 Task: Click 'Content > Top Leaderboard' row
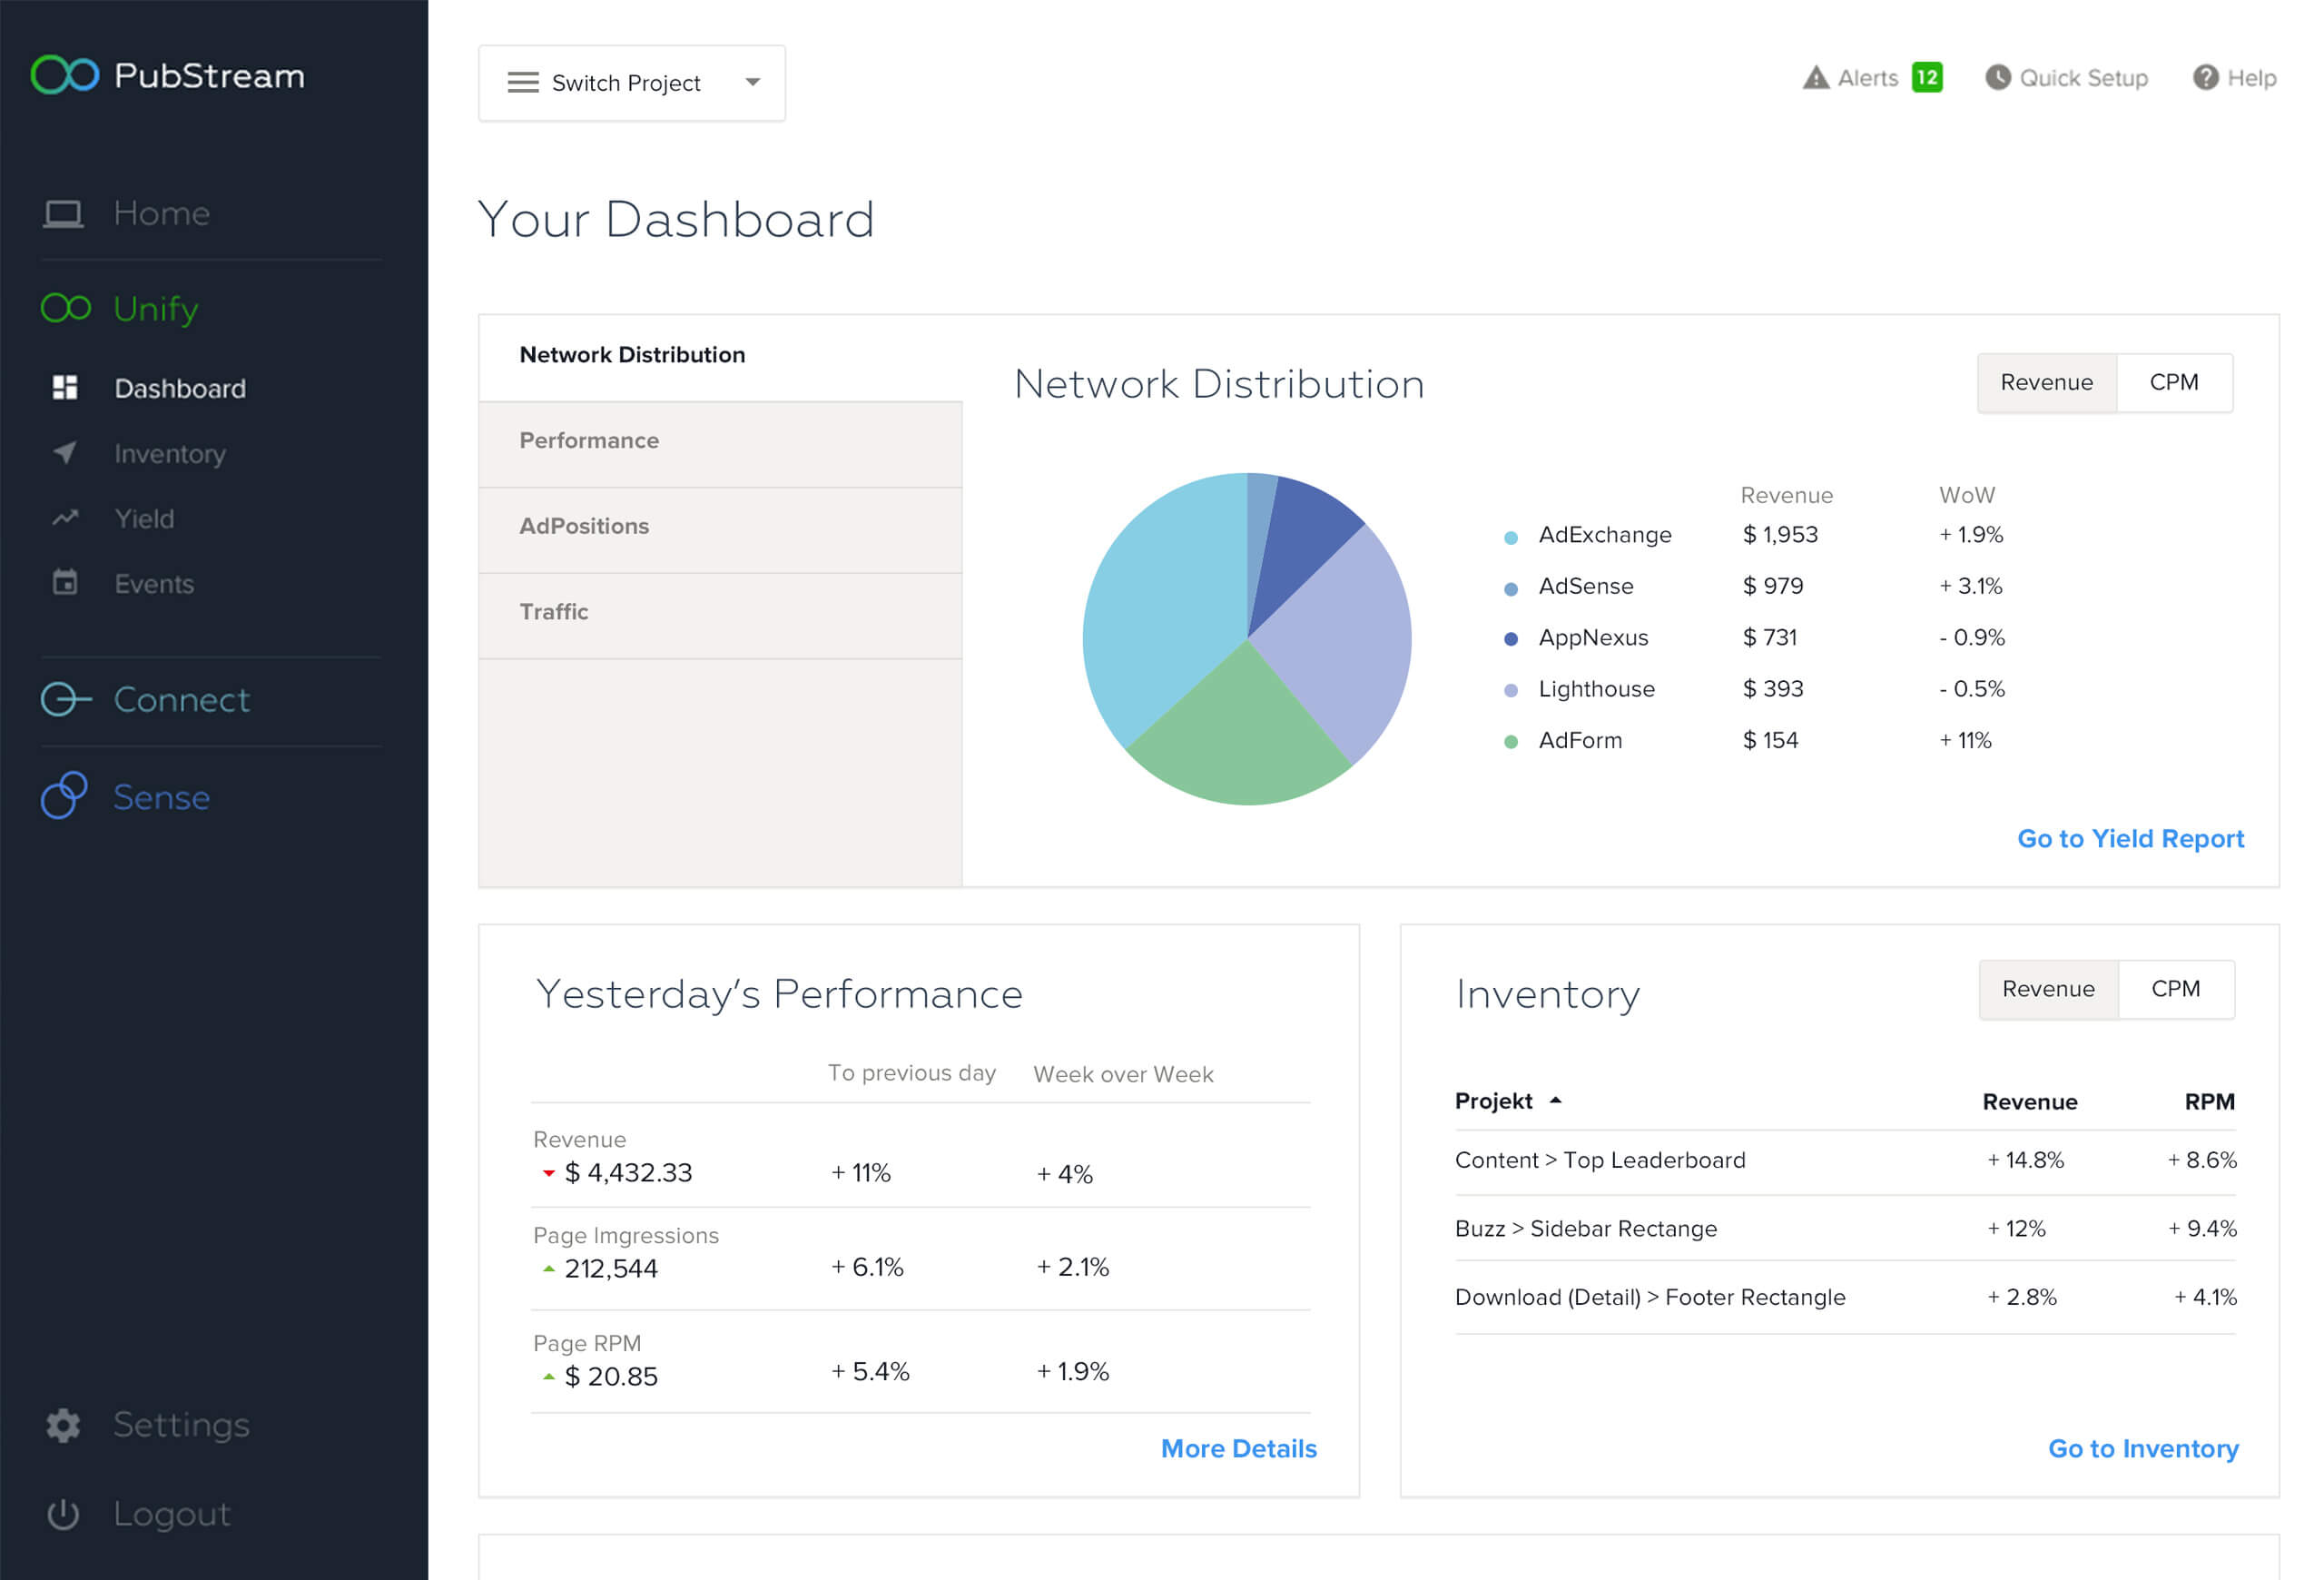pyautogui.click(x=1845, y=1161)
